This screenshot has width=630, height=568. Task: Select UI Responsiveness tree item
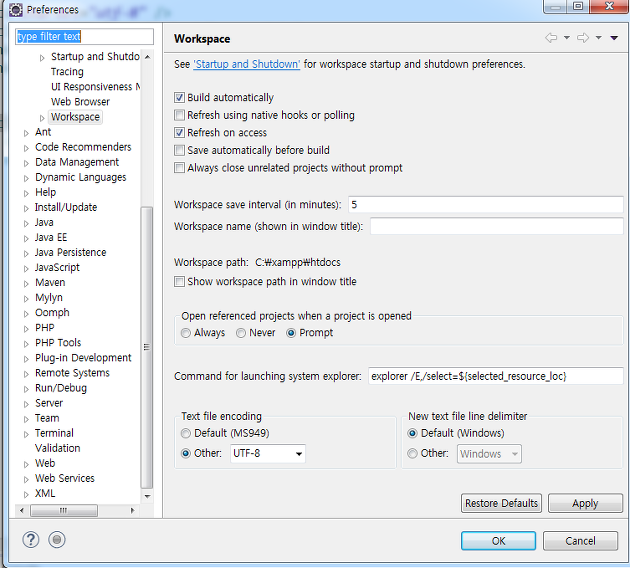click(x=96, y=87)
